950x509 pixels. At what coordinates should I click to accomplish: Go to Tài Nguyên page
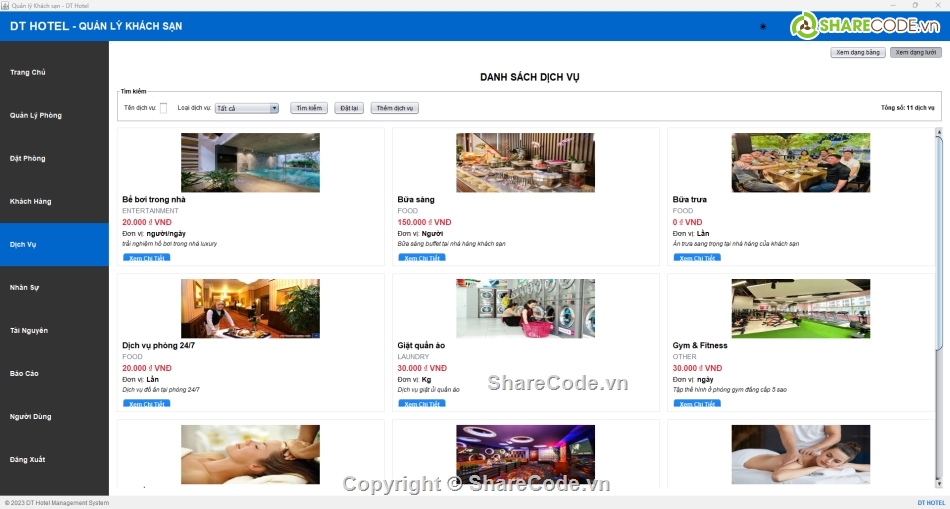click(54, 330)
